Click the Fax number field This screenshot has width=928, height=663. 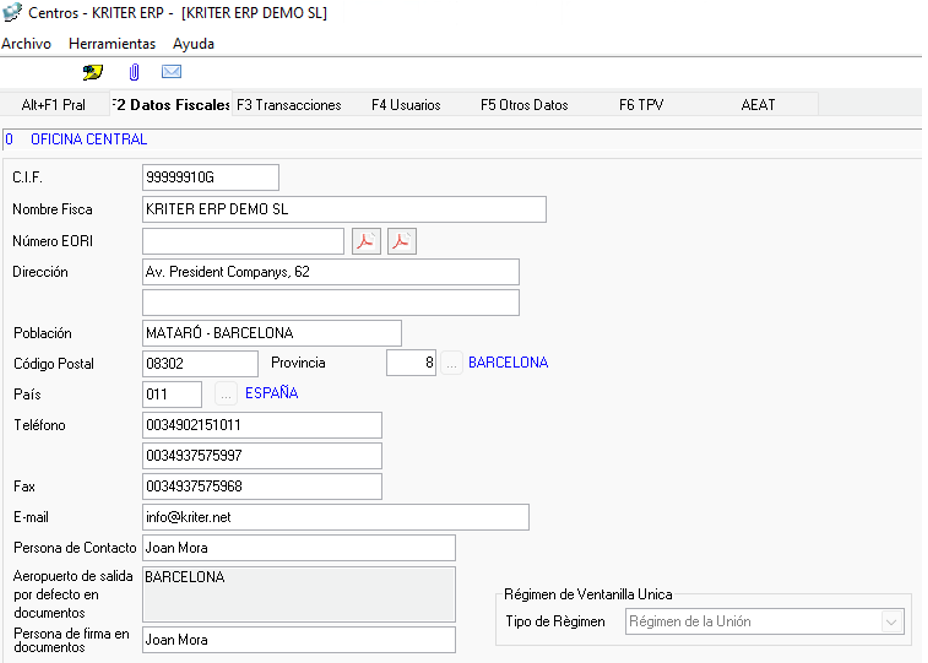(262, 487)
